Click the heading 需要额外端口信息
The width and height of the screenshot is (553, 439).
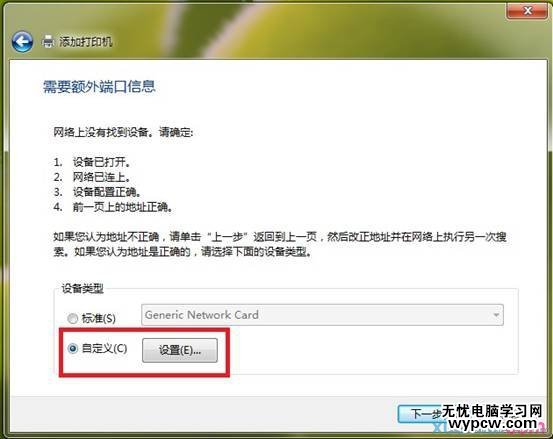pos(99,87)
